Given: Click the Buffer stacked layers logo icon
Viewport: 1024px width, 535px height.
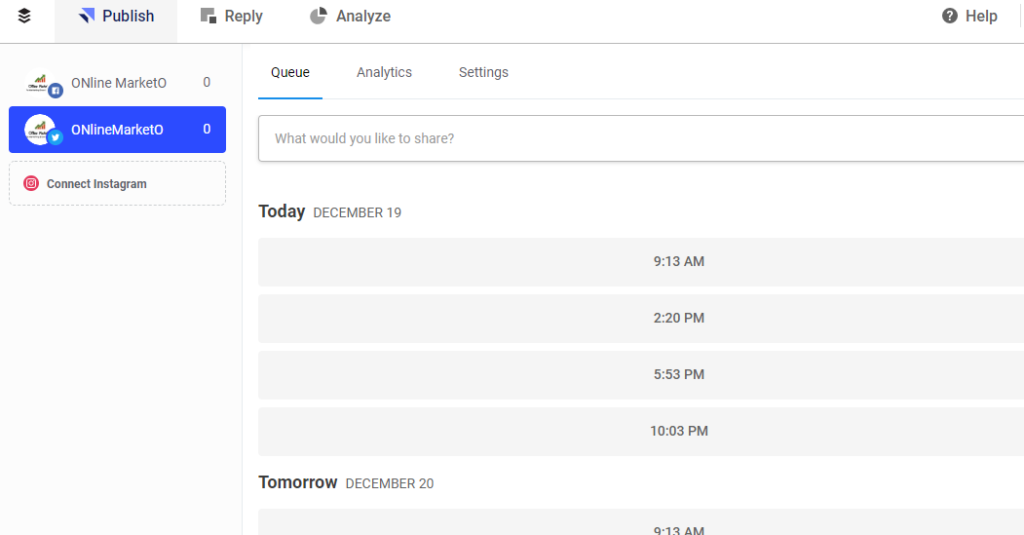Looking at the screenshot, I should pyautogui.click(x=25, y=16).
